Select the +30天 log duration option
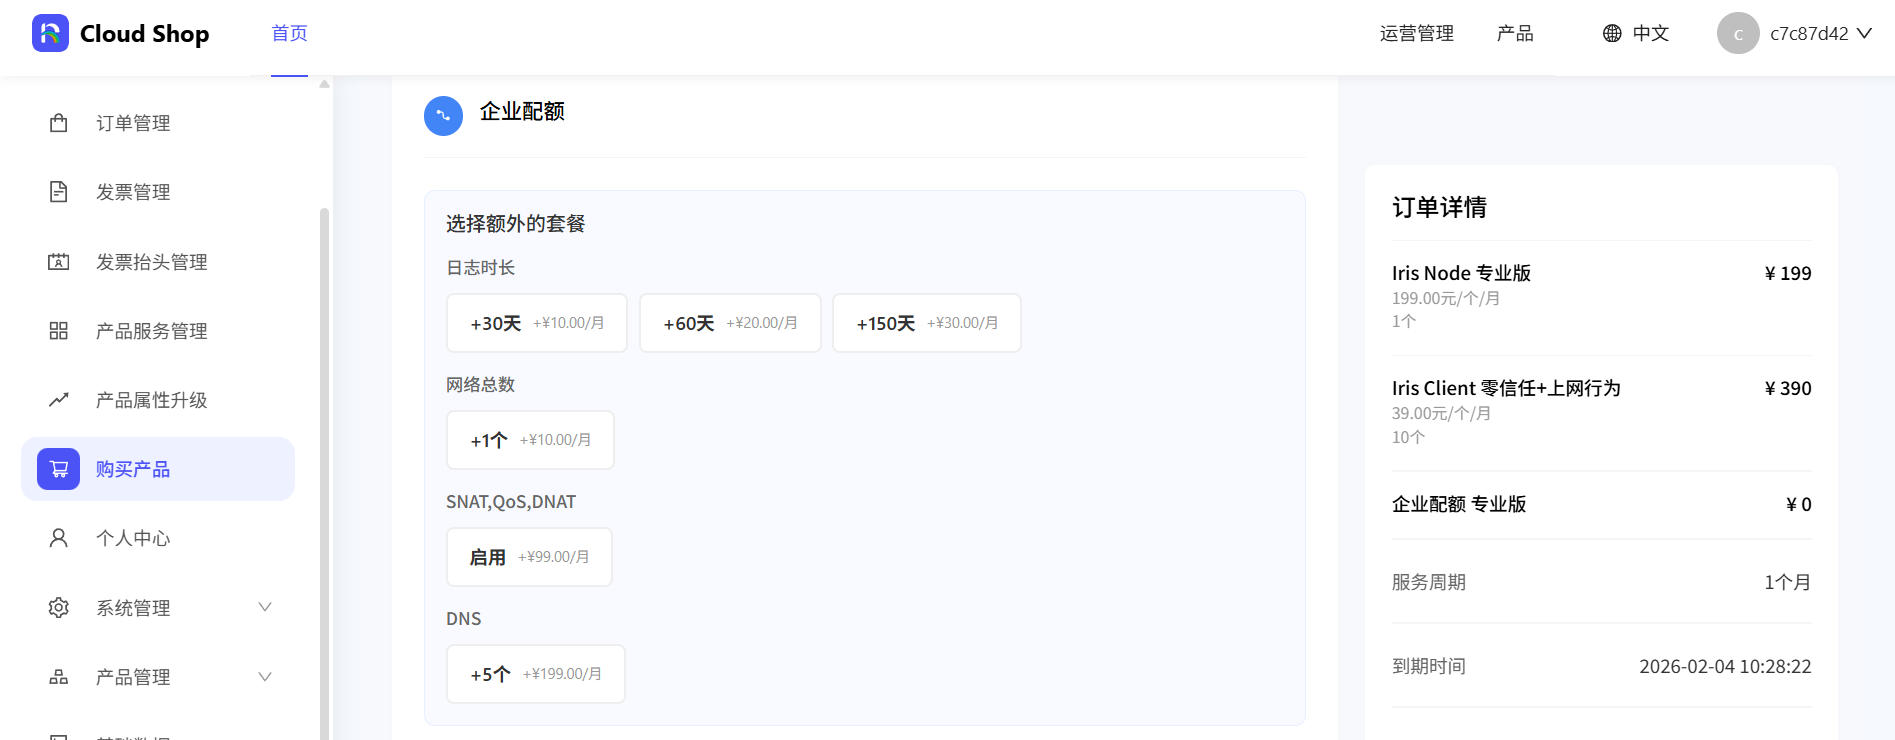Viewport: 1895px width, 740px height. [x=536, y=323]
